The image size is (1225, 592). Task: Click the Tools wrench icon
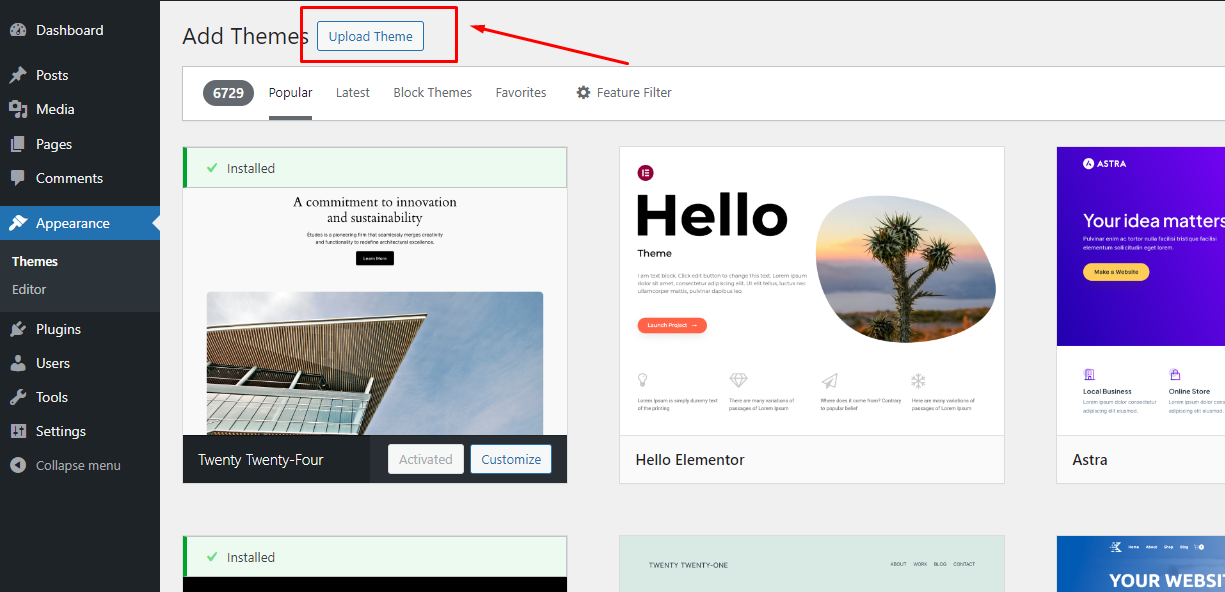(18, 397)
